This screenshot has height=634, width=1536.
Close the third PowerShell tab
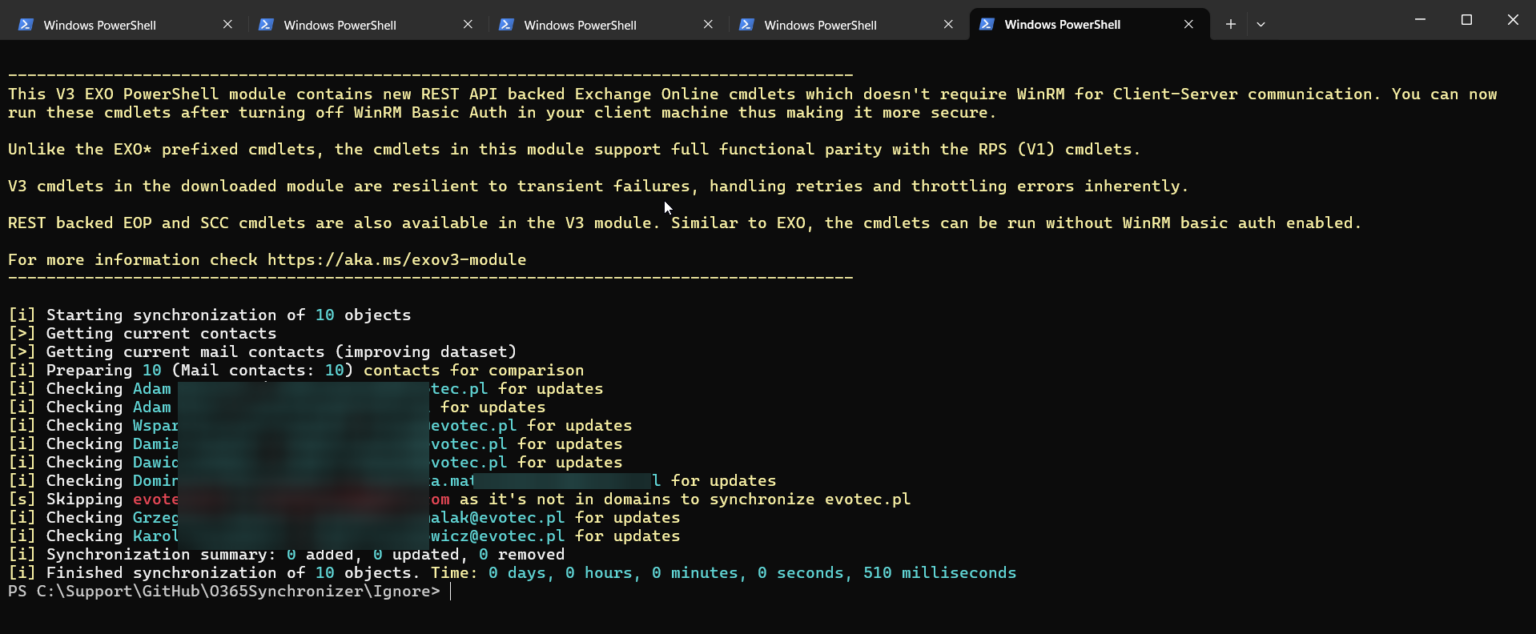pyautogui.click(x=707, y=24)
